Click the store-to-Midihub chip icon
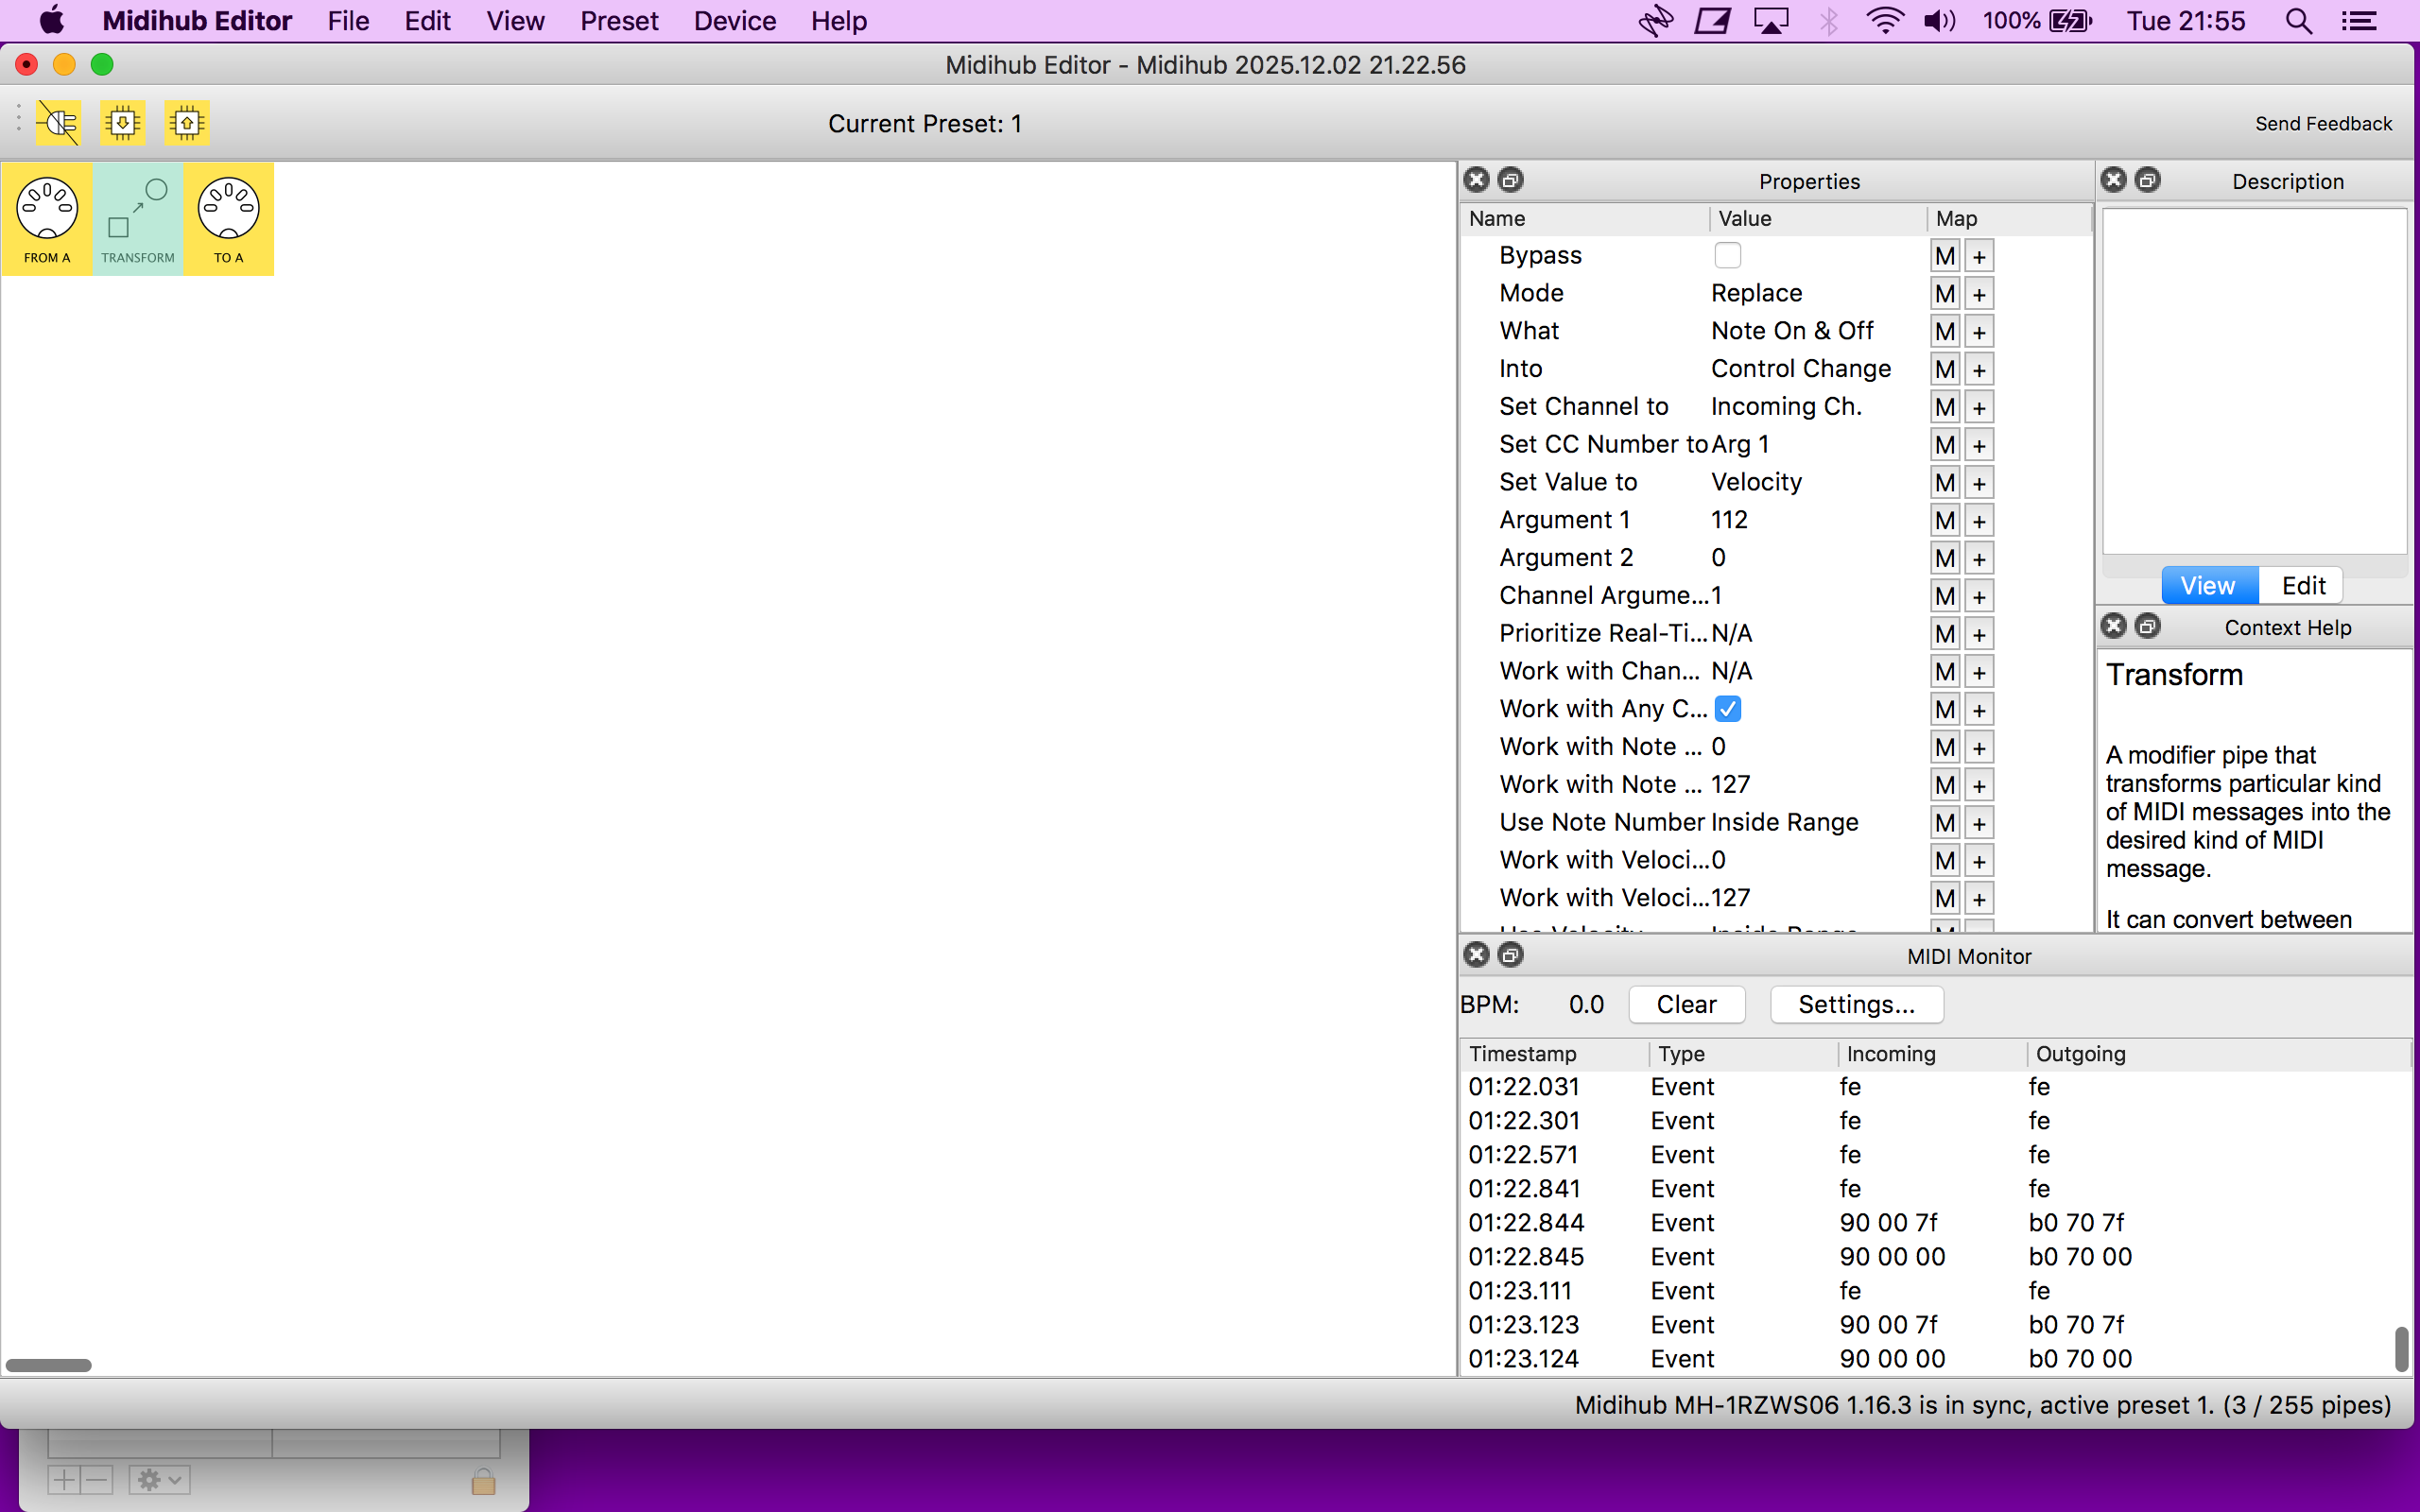The height and width of the screenshot is (1512, 2420). [x=187, y=123]
